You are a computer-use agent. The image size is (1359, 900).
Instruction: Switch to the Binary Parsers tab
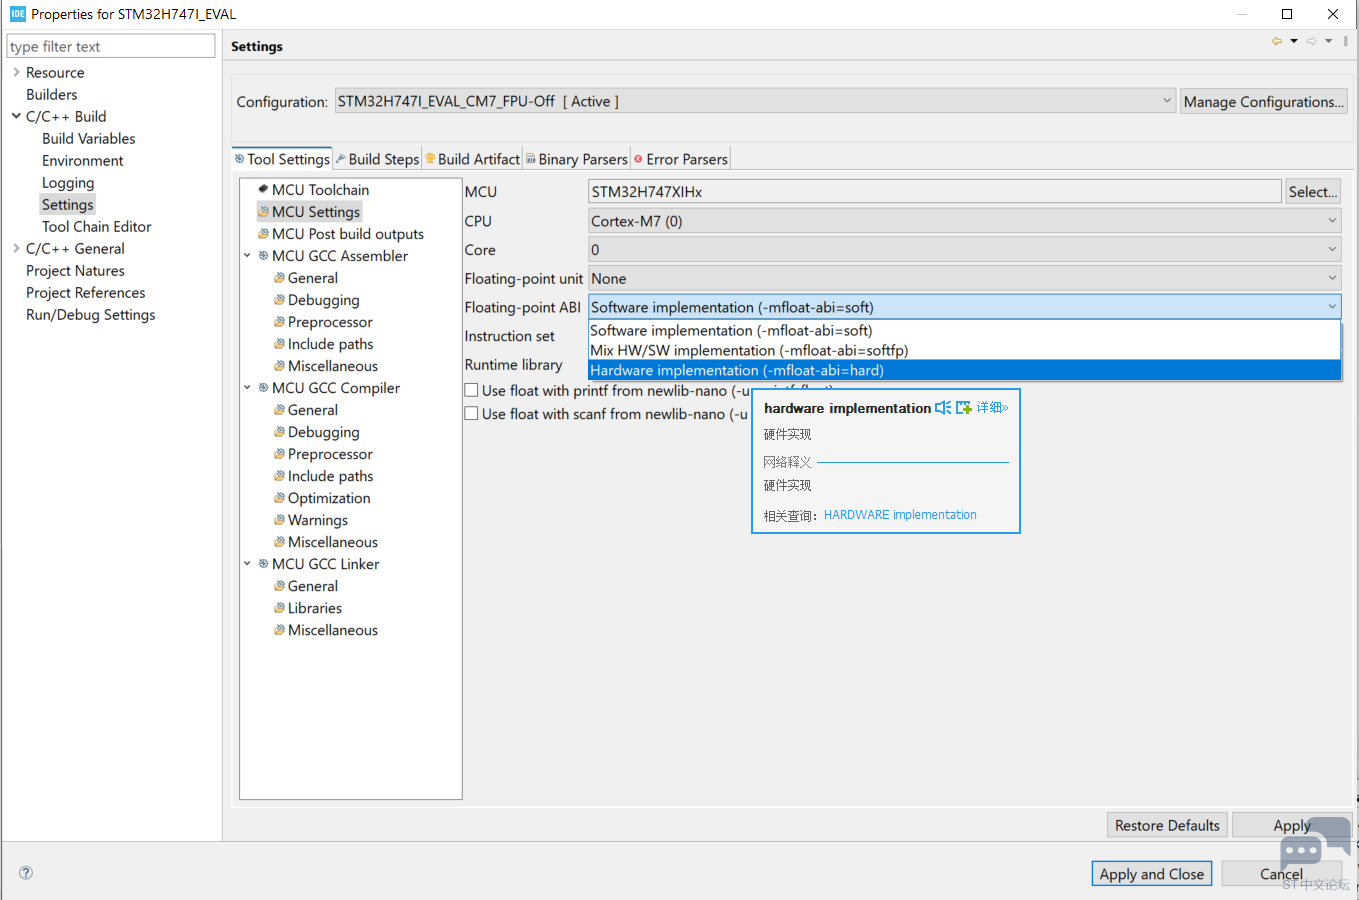pyautogui.click(x=577, y=159)
